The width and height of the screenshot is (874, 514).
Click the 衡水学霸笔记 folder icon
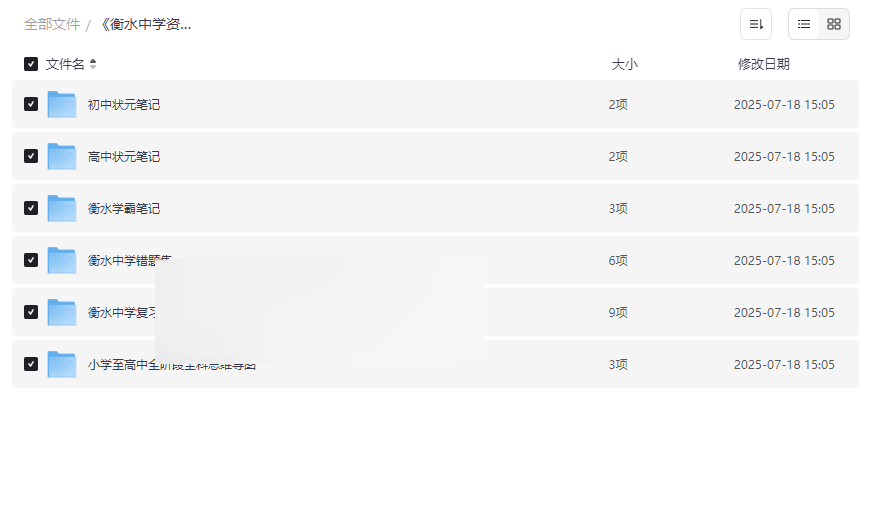pos(62,208)
